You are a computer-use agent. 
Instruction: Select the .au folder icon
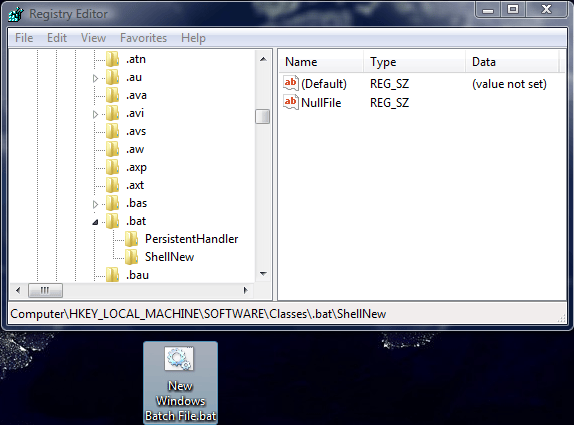(112, 77)
